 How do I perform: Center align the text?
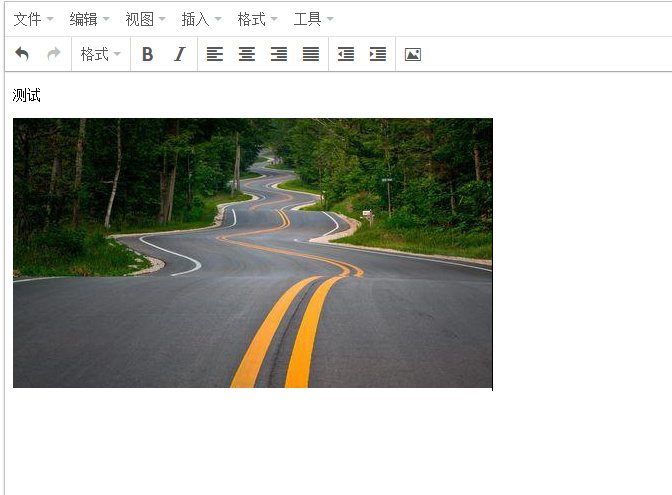pos(247,54)
